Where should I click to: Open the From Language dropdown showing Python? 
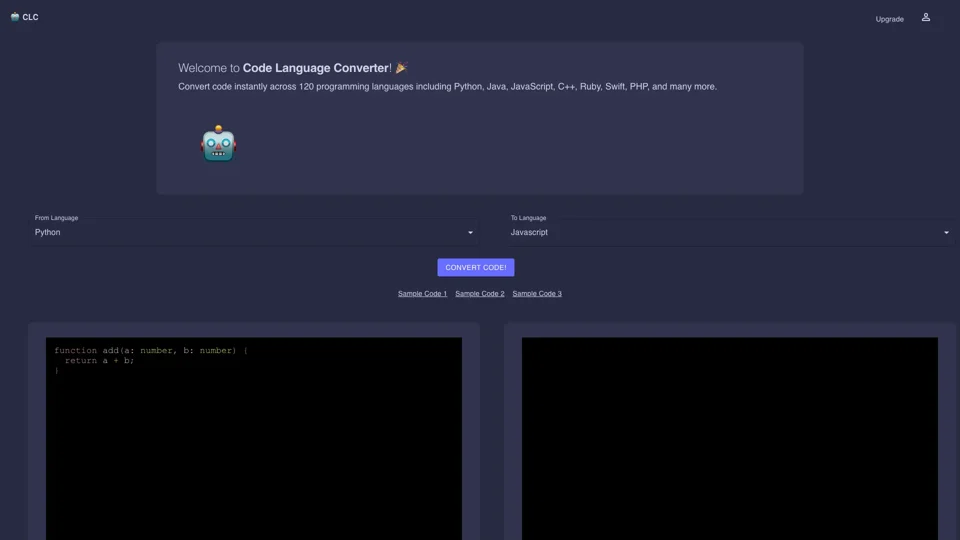(x=253, y=233)
